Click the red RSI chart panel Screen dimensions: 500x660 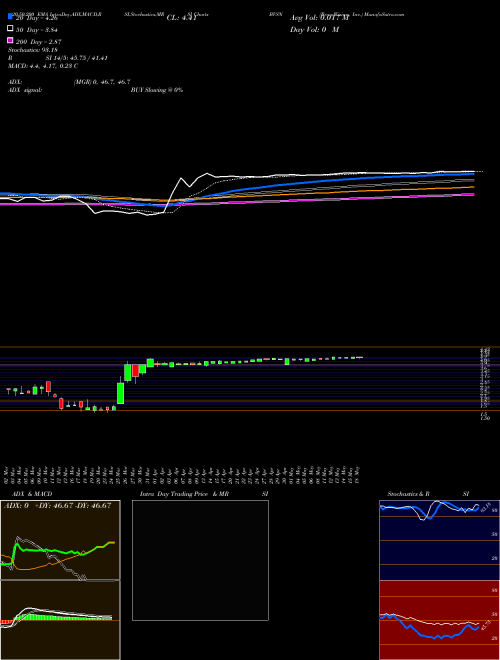tap(439, 620)
